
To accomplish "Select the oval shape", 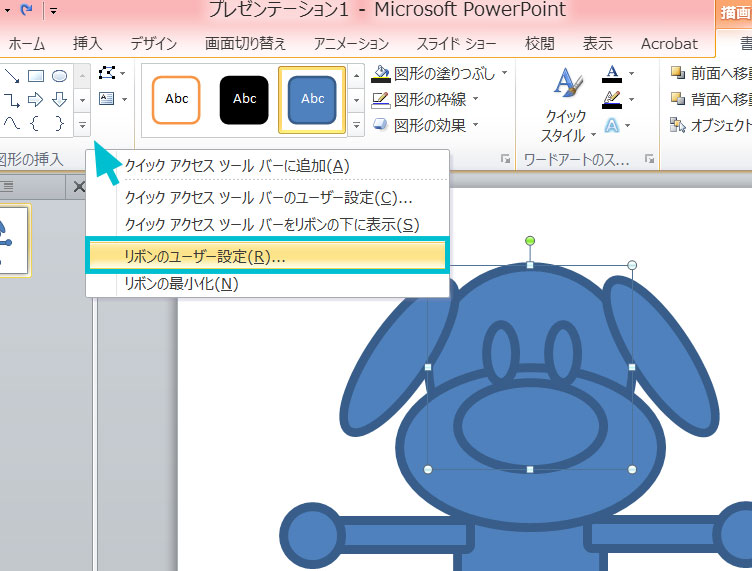I will (x=59, y=76).
